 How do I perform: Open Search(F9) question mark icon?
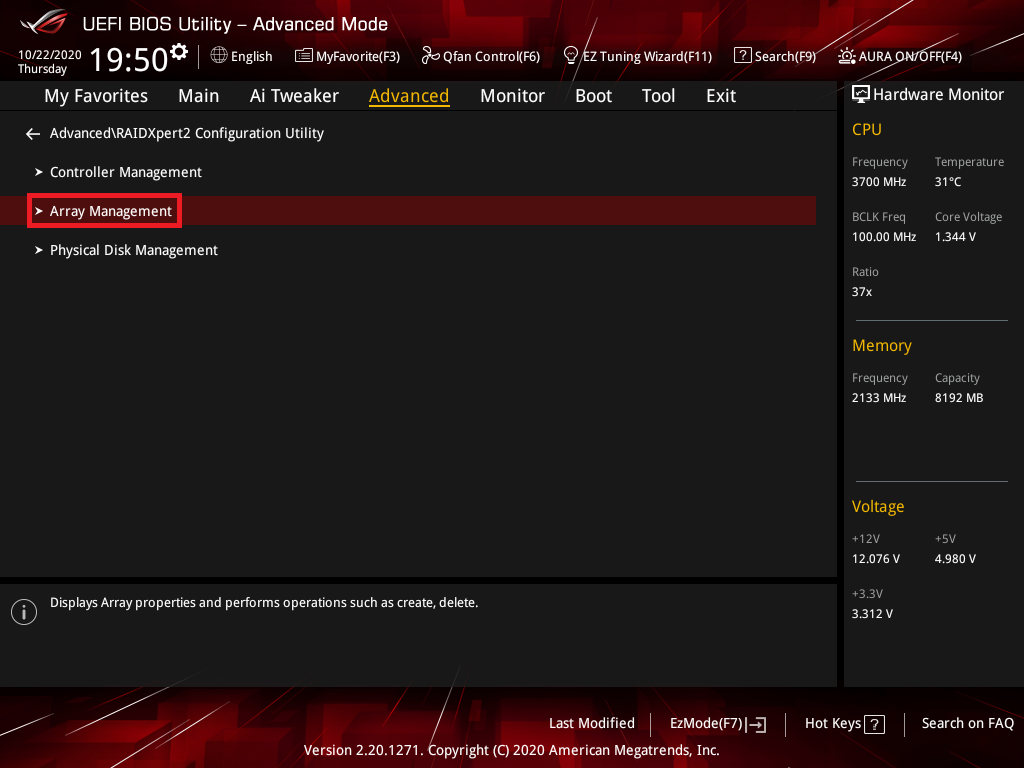pyautogui.click(x=742, y=56)
